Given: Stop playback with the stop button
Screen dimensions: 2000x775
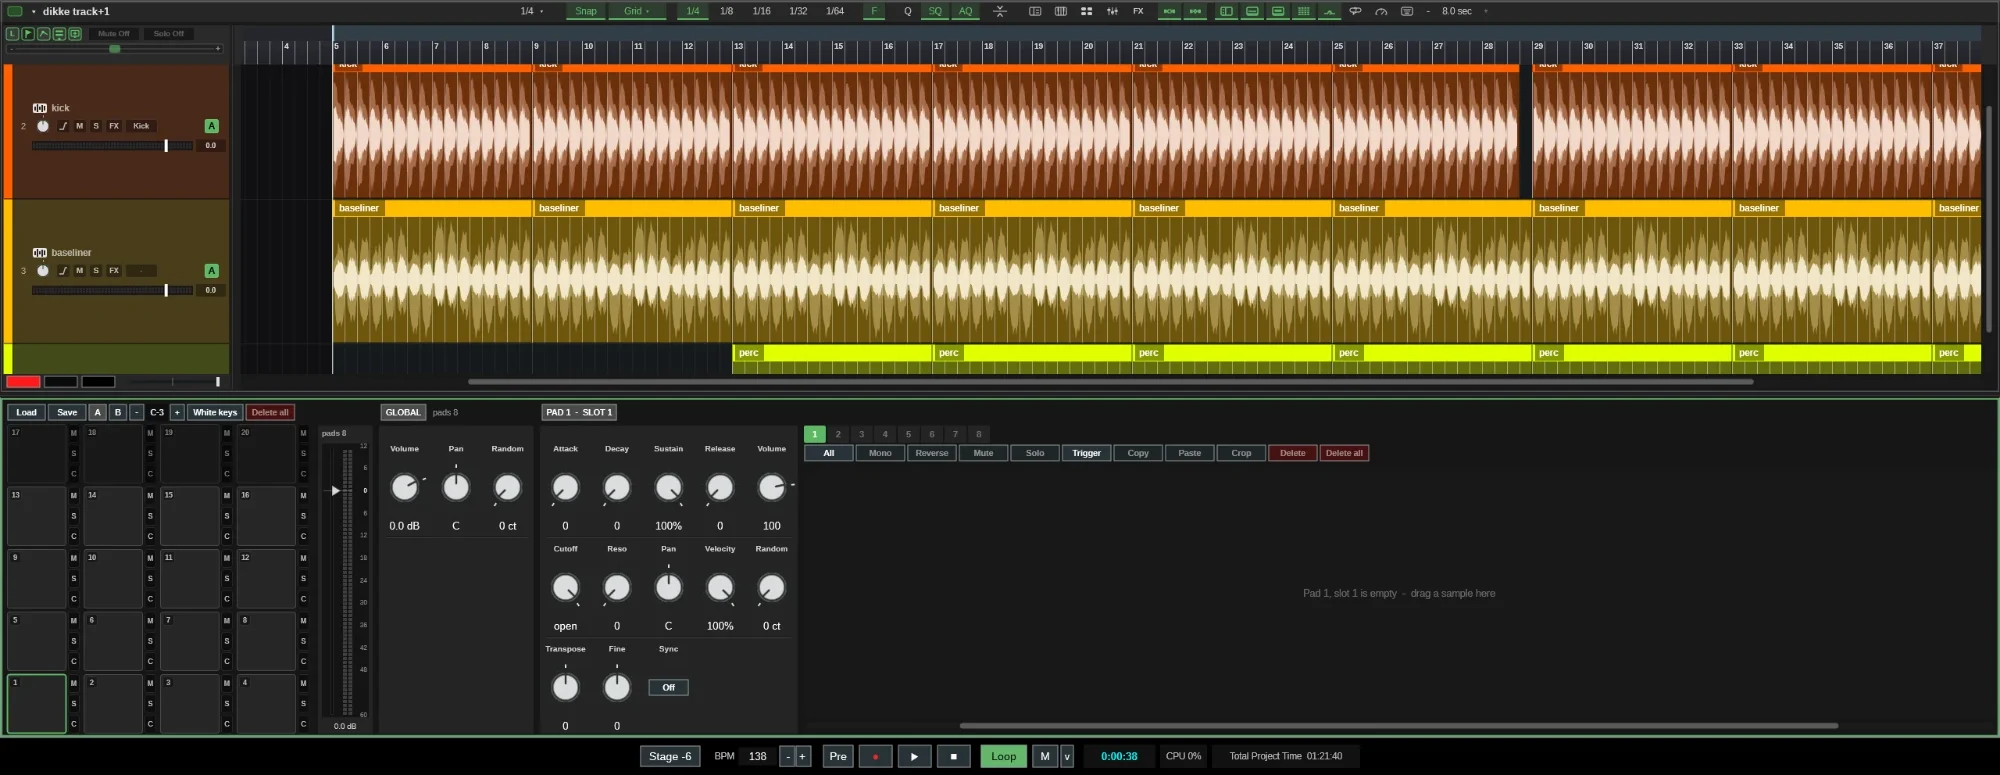Looking at the screenshot, I should point(953,757).
